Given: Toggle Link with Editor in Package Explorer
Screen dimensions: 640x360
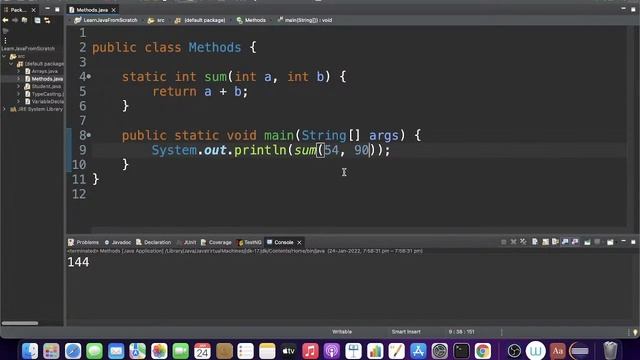Looking at the screenshot, I should 47,20.
